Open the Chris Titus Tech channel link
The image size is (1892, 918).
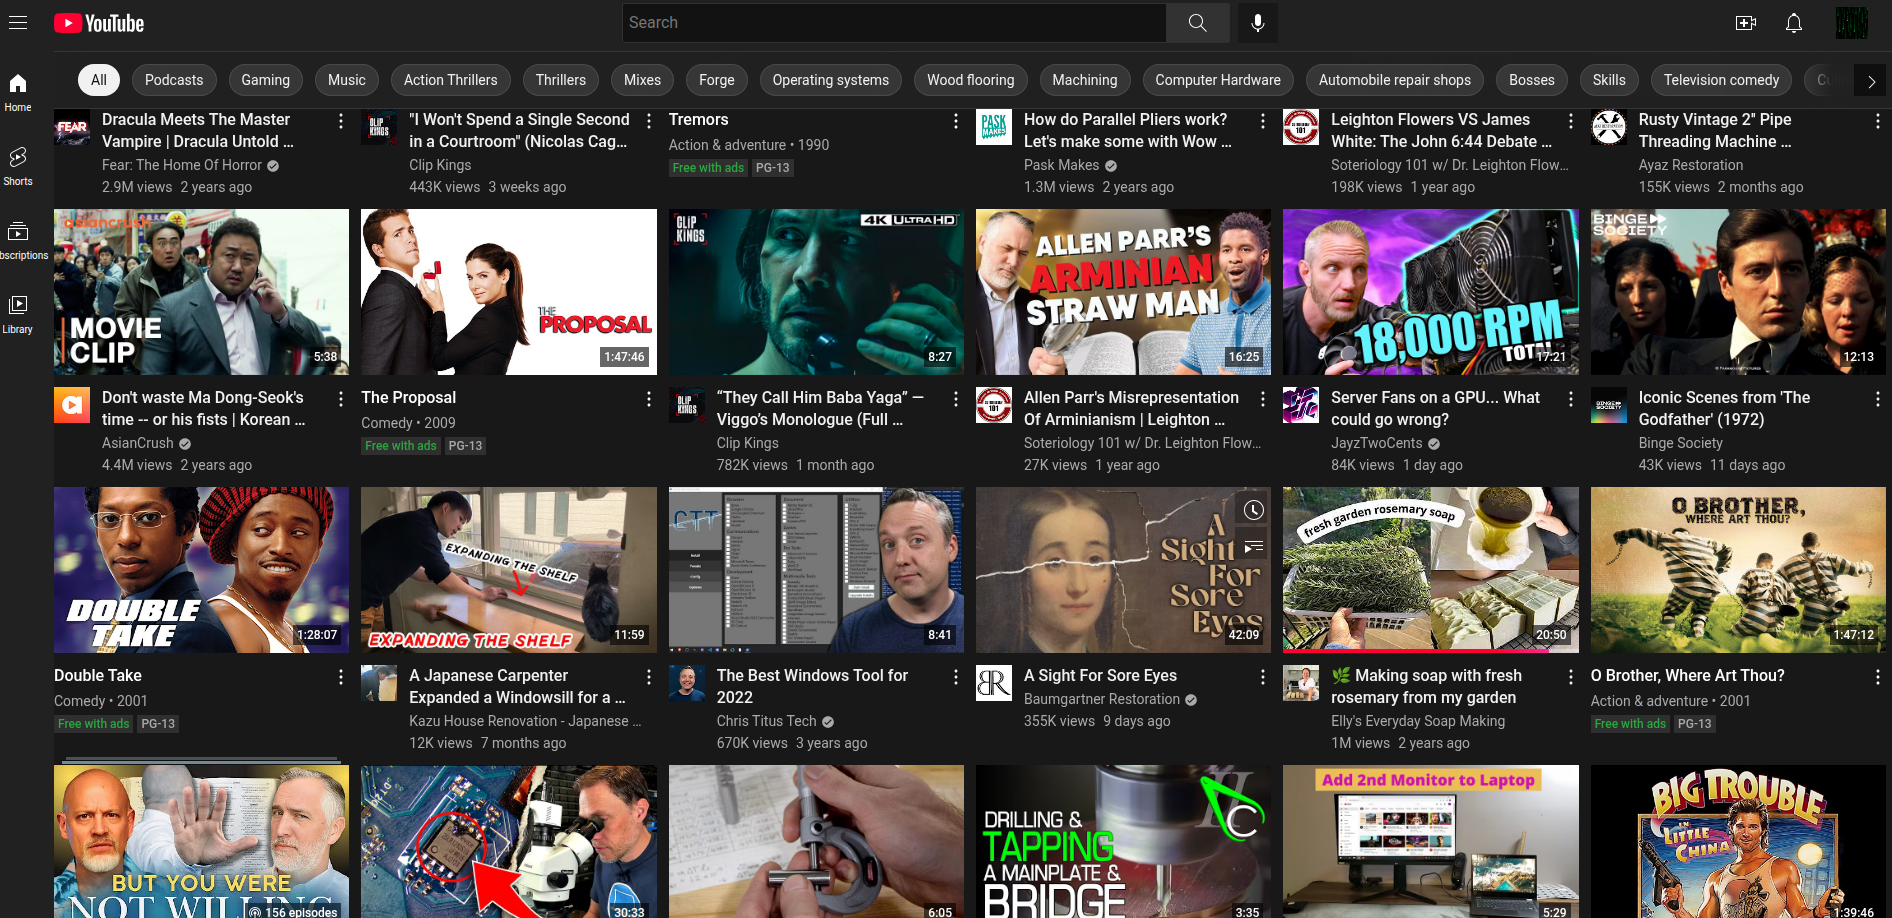coord(766,721)
